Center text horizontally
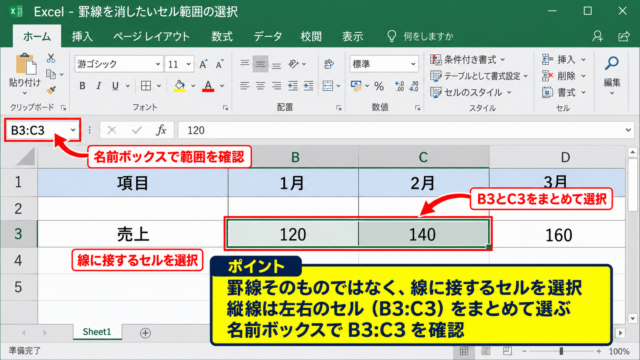 (260, 86)
